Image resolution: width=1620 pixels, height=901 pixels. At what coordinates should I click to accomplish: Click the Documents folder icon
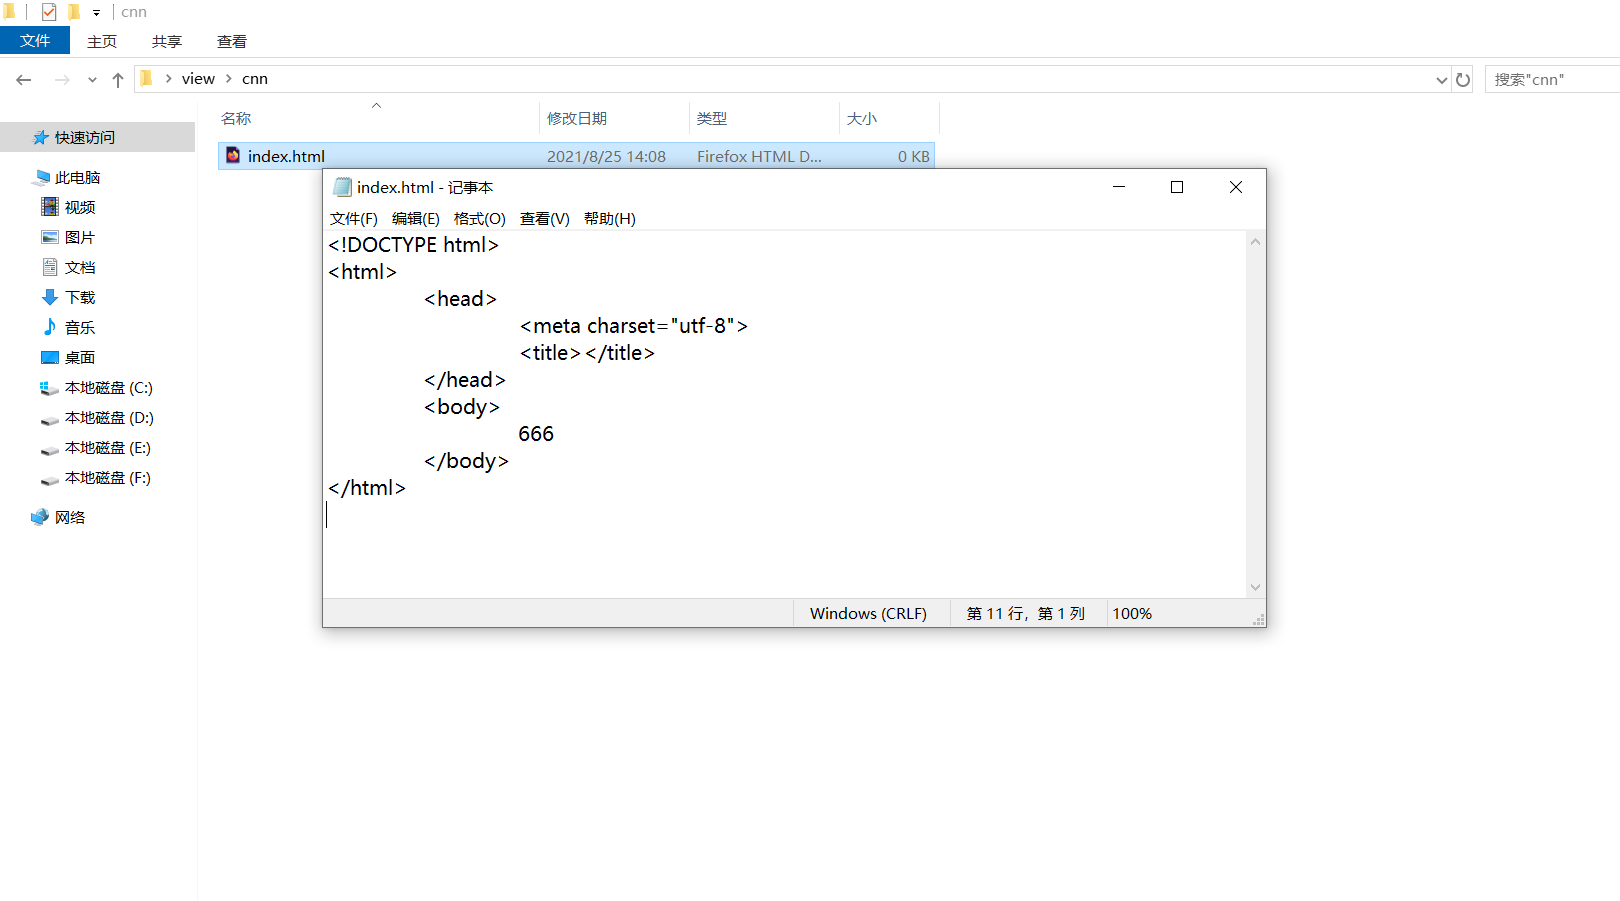[x=50, y=267]
